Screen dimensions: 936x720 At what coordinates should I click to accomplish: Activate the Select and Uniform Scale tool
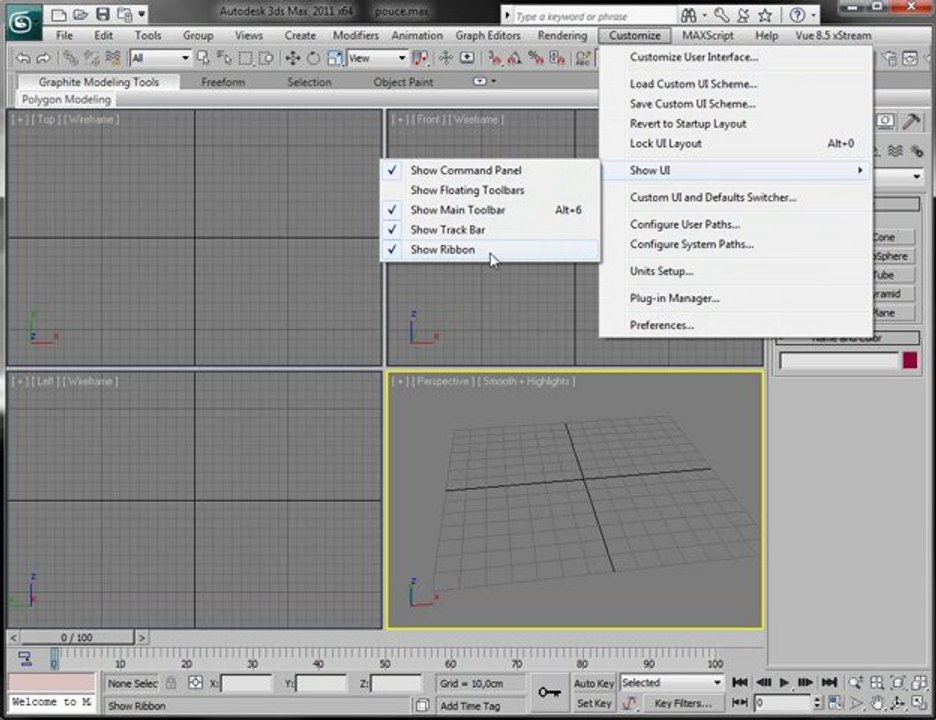tap(335, 59)
